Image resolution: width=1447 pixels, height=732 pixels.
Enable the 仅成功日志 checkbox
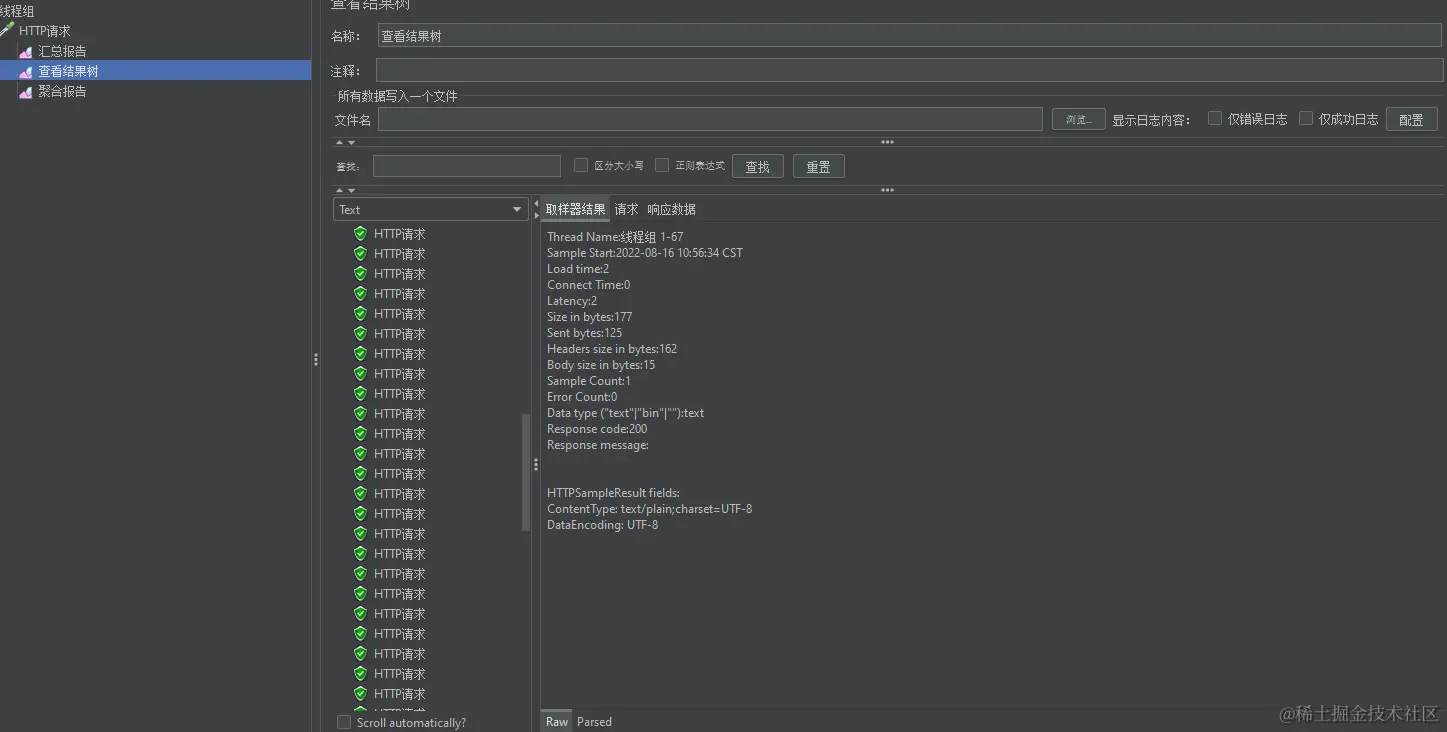(1305, 118)
